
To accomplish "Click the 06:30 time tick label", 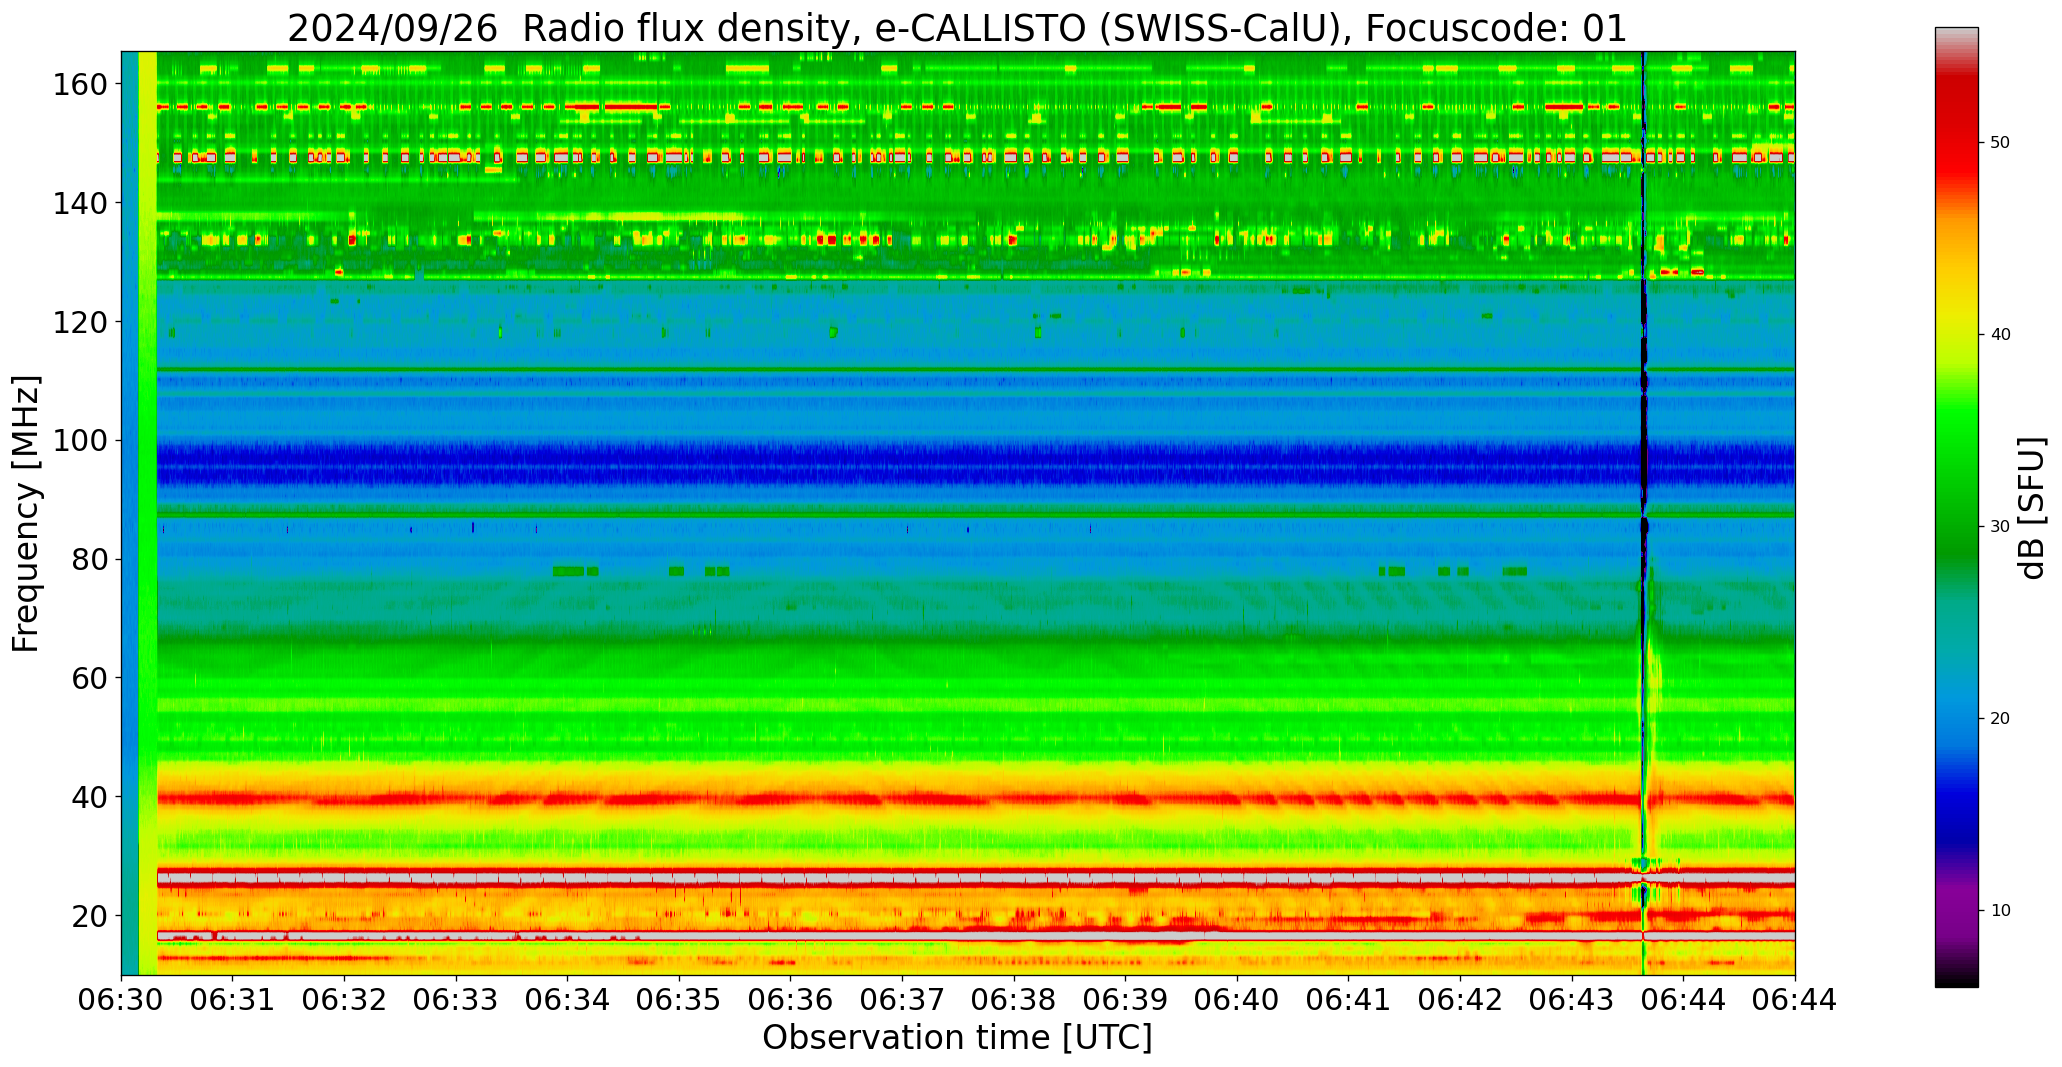I will 122,999.
